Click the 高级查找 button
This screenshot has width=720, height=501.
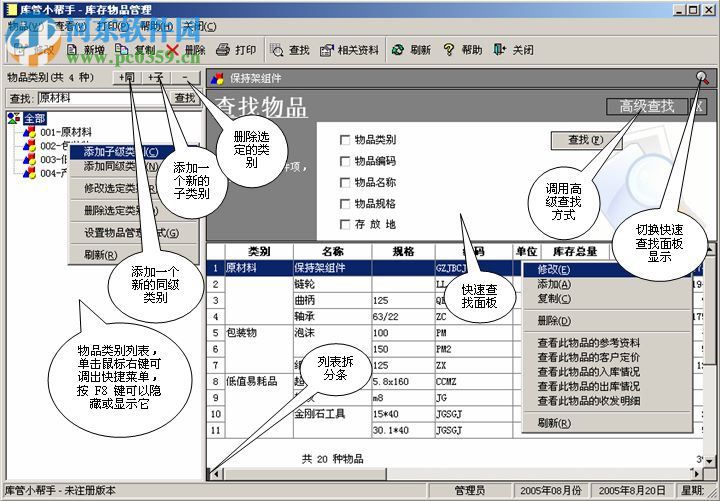coord(647,107)
